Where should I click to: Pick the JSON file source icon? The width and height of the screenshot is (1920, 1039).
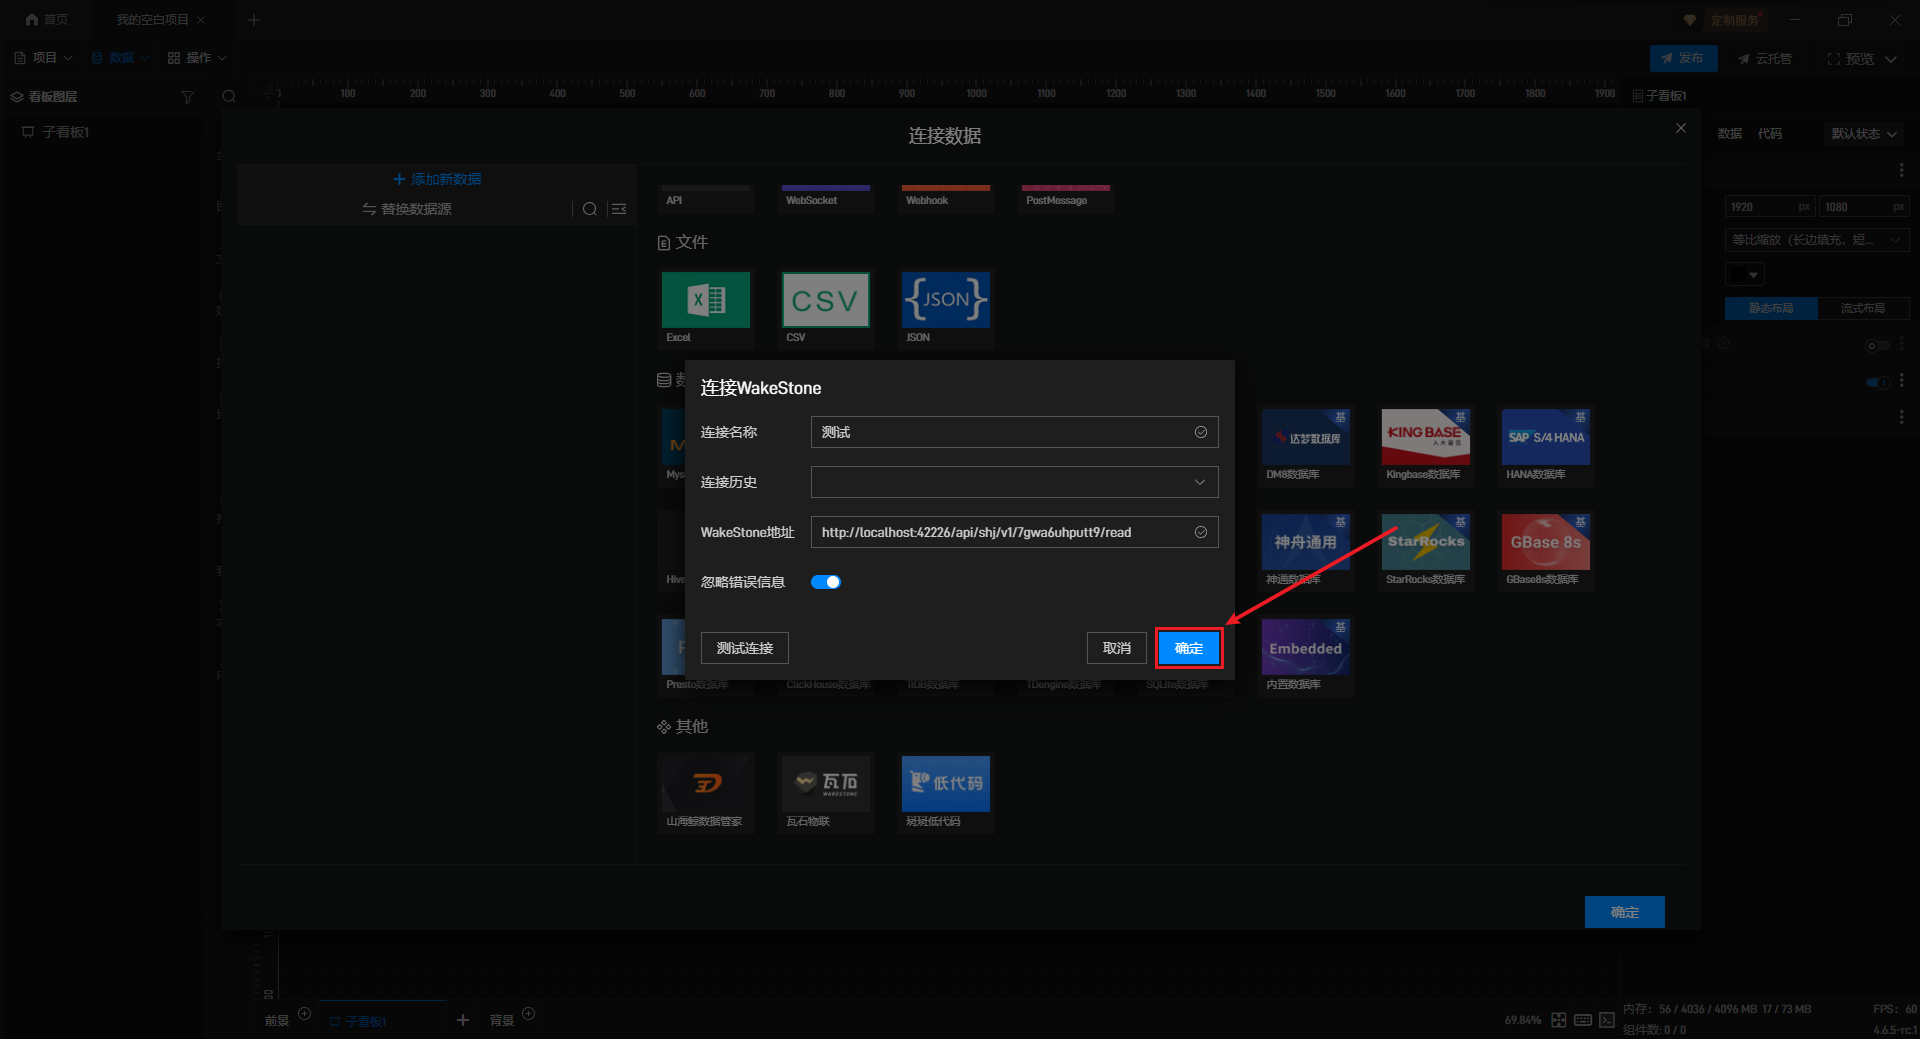[x=945, y=300]
